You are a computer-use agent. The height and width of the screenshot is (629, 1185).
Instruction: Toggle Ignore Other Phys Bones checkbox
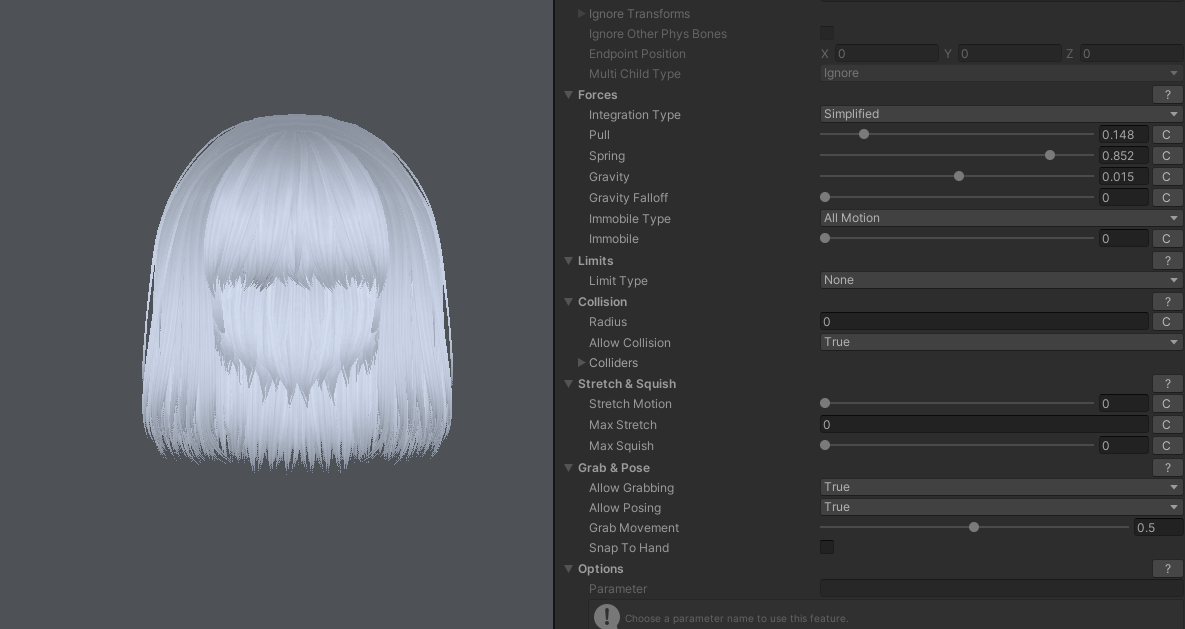click(827, 33)
